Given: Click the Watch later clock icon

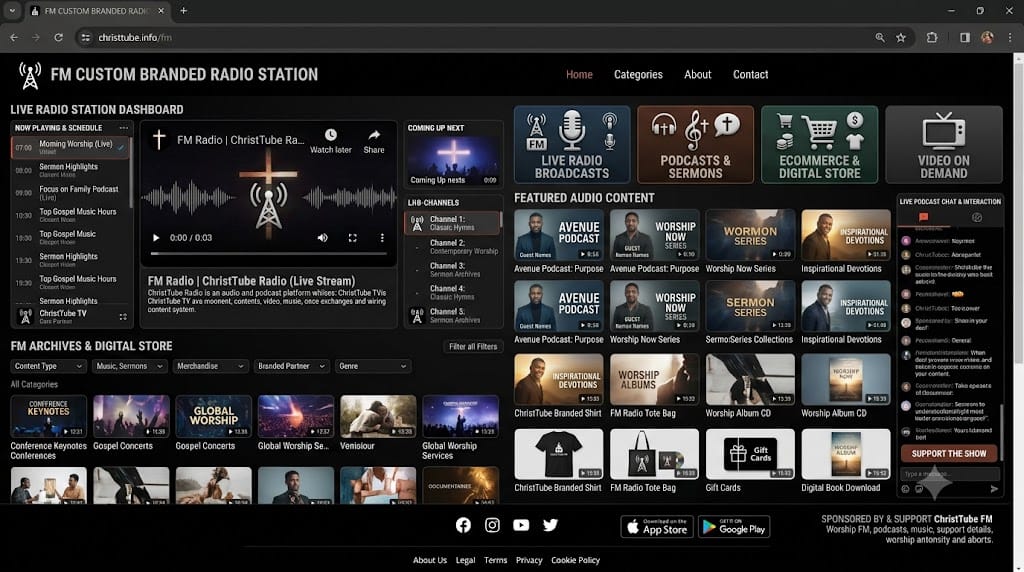Looking at the screenshot, I should click(330, 135).
